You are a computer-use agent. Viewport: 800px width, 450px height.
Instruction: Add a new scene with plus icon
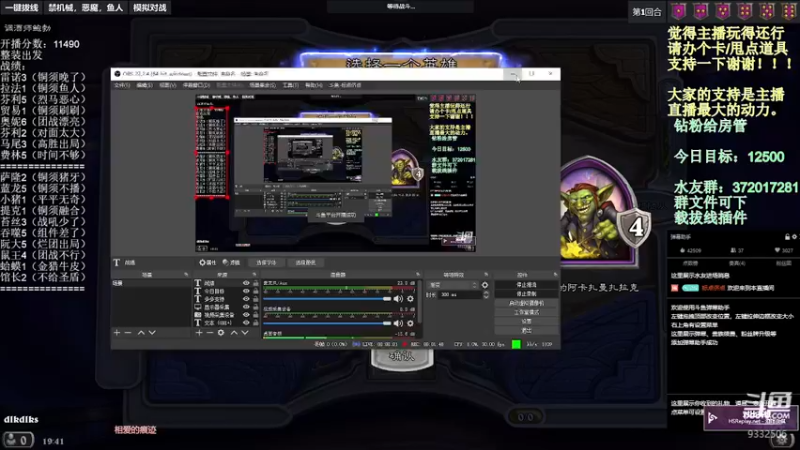point(117,333)
